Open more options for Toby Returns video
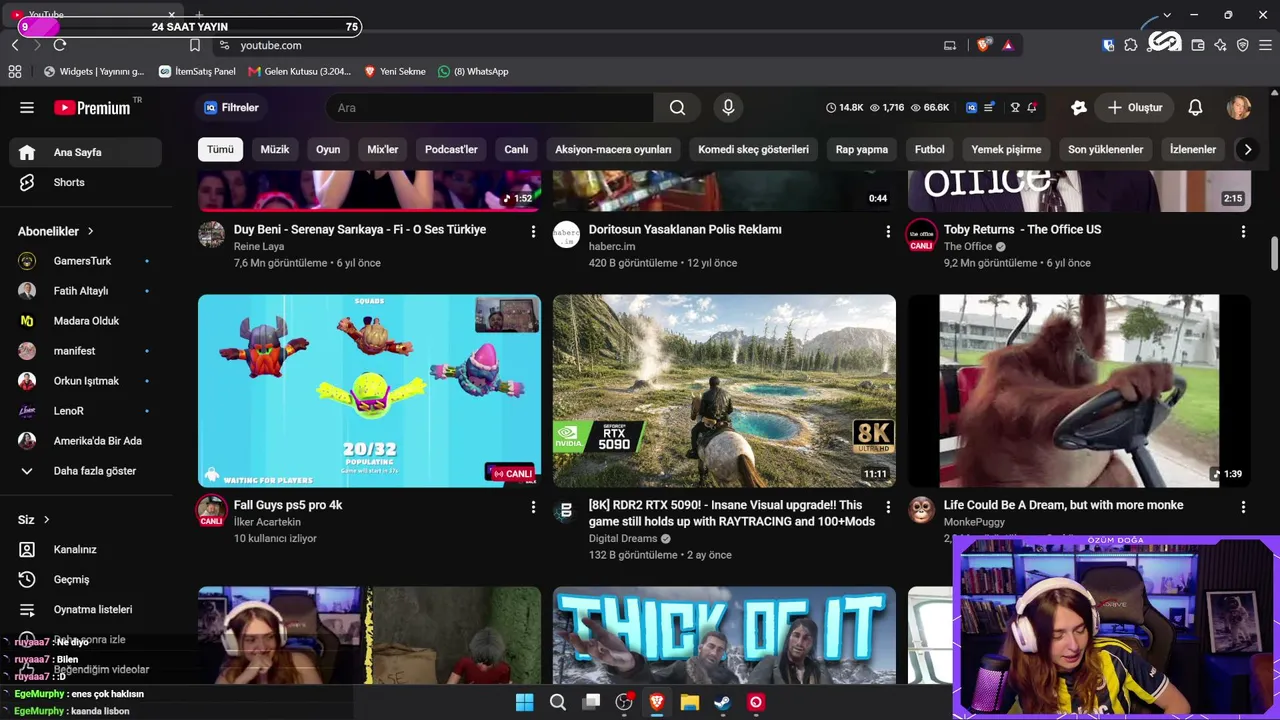1280x720 pixels. tap(1243, 231)
